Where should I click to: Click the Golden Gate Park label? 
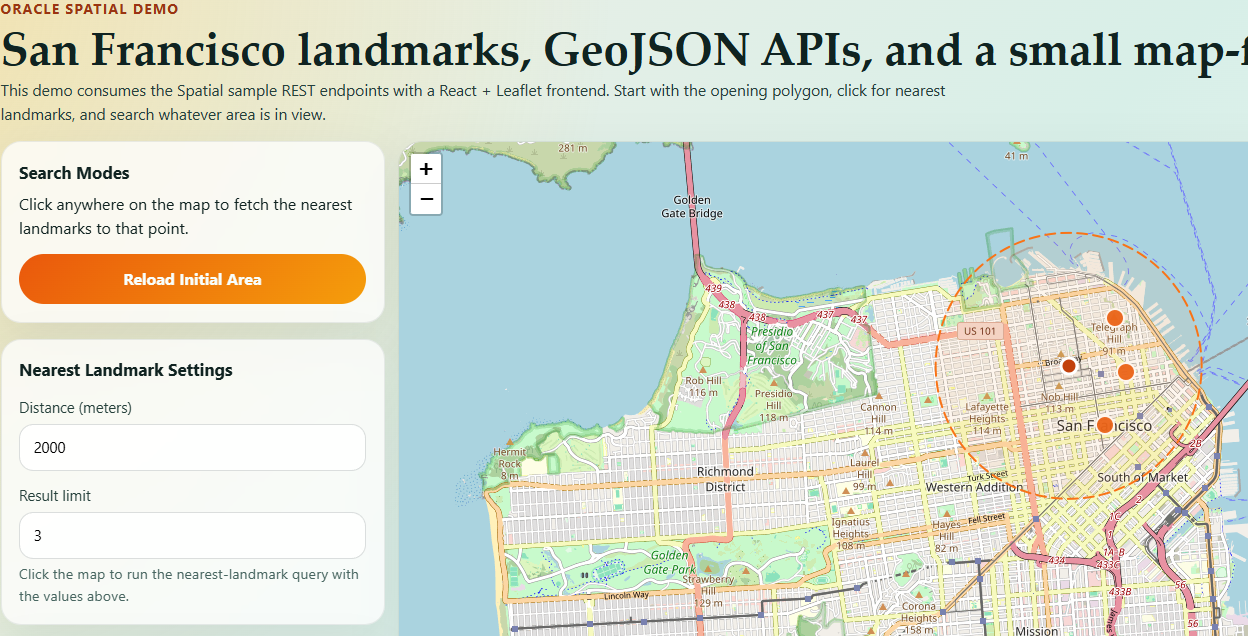(x=669, y=562)
